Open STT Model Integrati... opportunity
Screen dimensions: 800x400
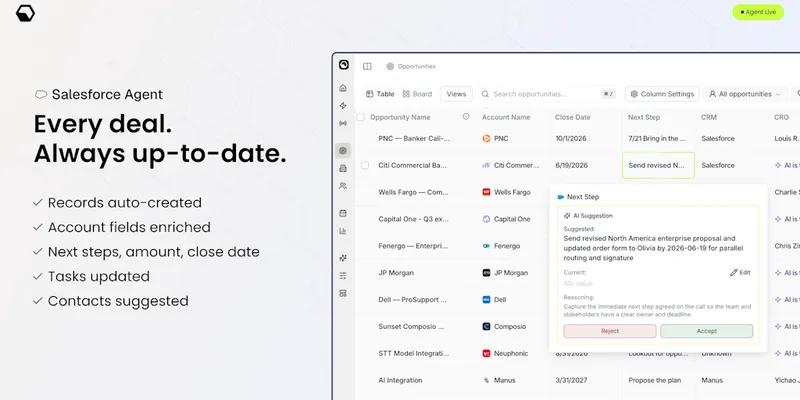[413, 353]
